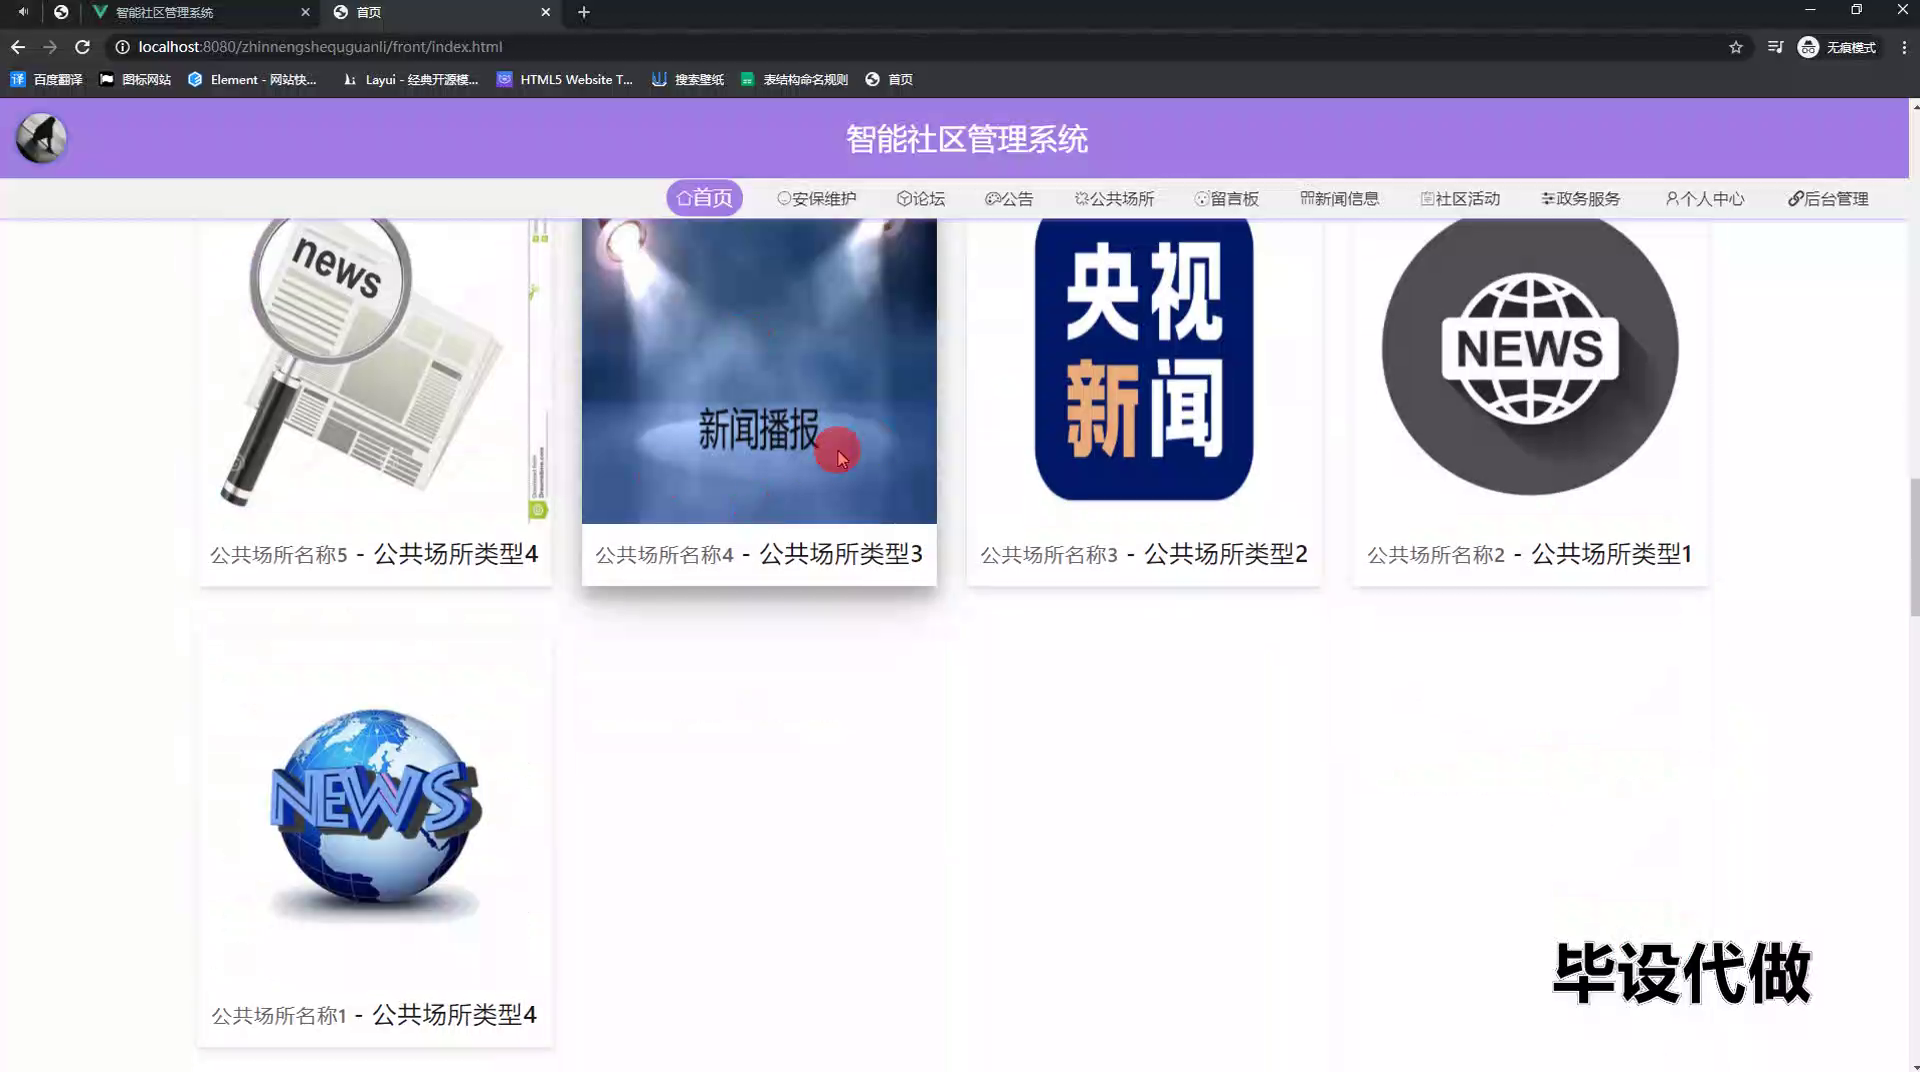The width and height of the screenshot is (1920, 1072).
Task: Click the round user avatar logo
Action: (41, 138)
